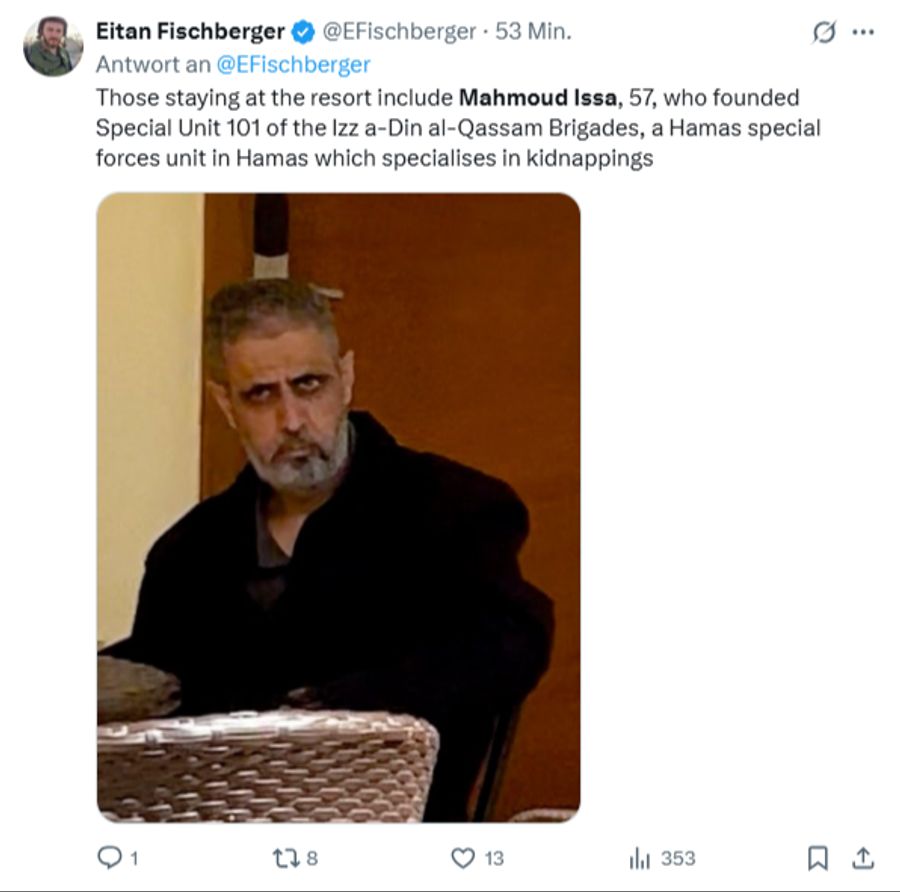Image resolution: width=900 pixels, height=892 pixels.
Task: Click the tweet text mentioning Special Unit 101
Action: (x=458, y=128)
